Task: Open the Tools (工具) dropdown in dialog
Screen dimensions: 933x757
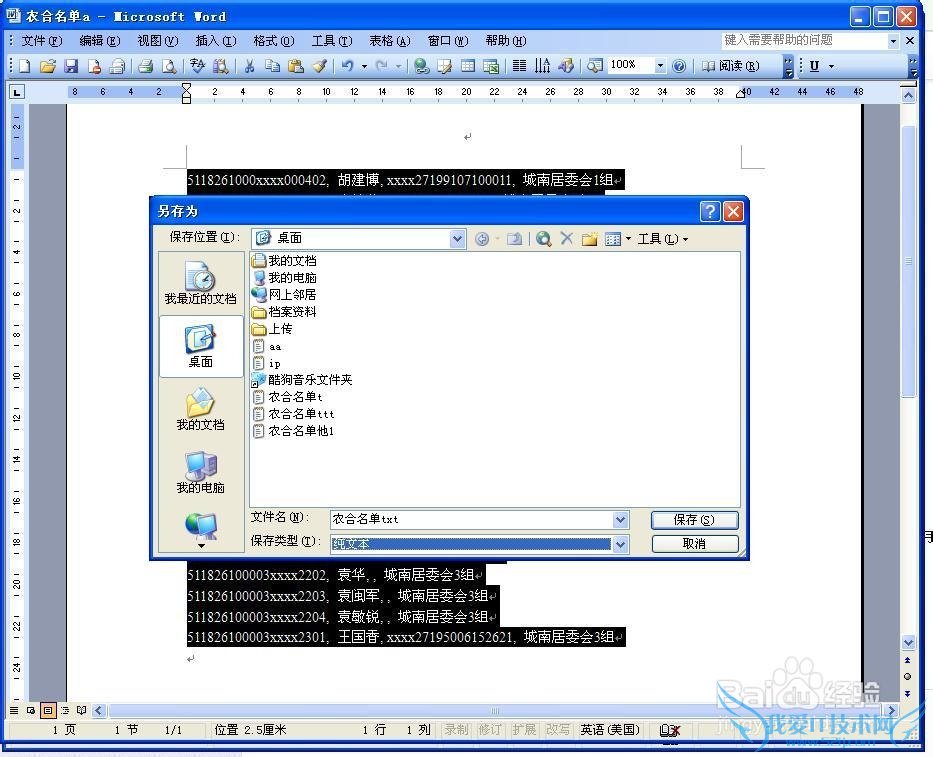Action: [663, 239]
